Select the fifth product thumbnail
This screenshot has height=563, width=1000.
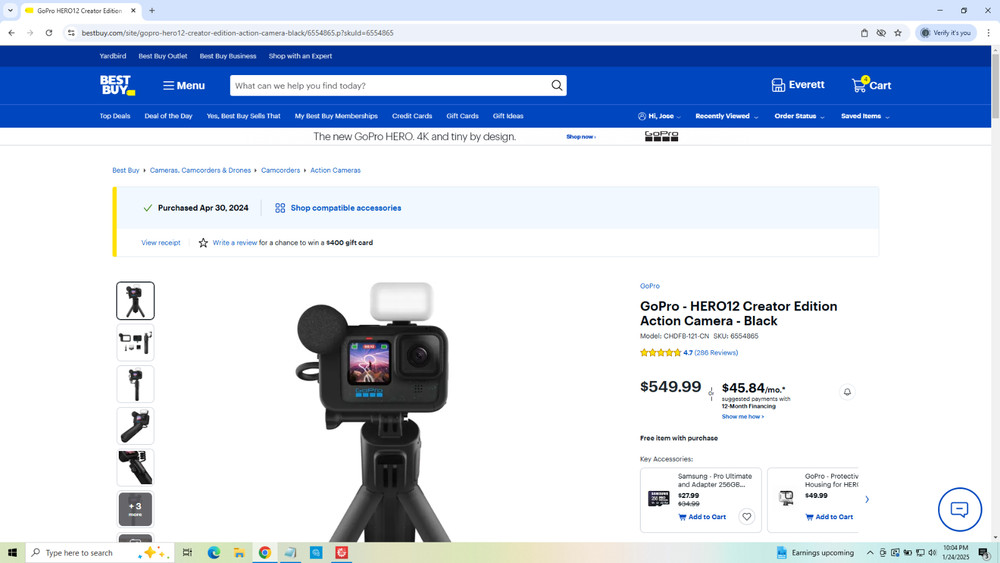point(135,467)
